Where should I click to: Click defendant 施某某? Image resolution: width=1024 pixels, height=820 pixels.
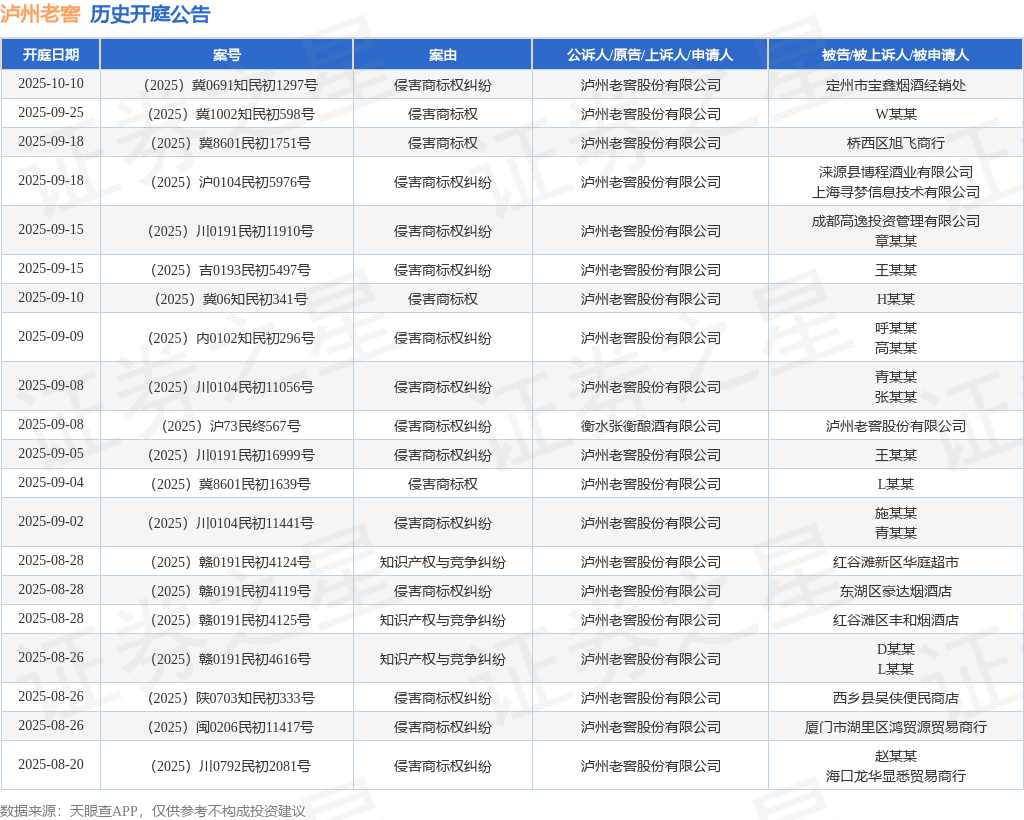point(895,513)
